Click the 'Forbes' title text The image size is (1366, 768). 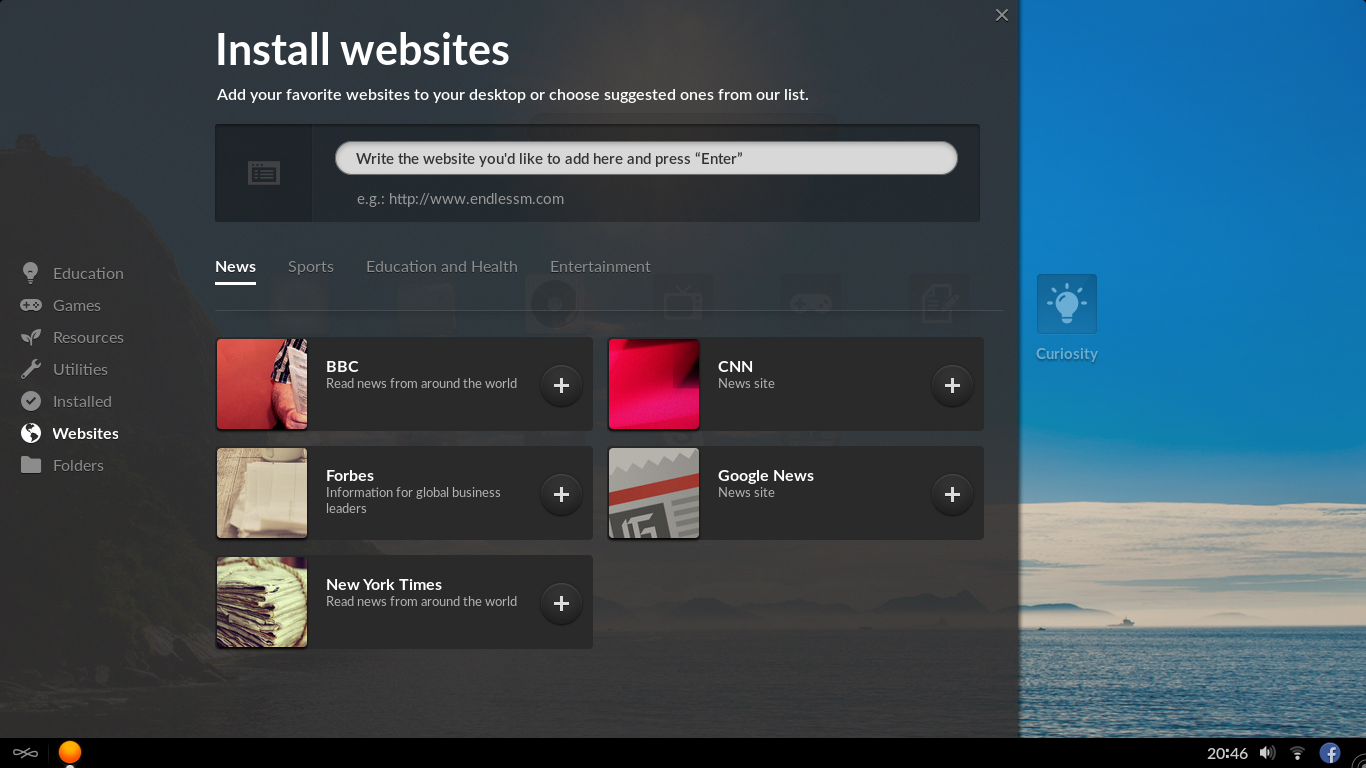pos(350,475)
